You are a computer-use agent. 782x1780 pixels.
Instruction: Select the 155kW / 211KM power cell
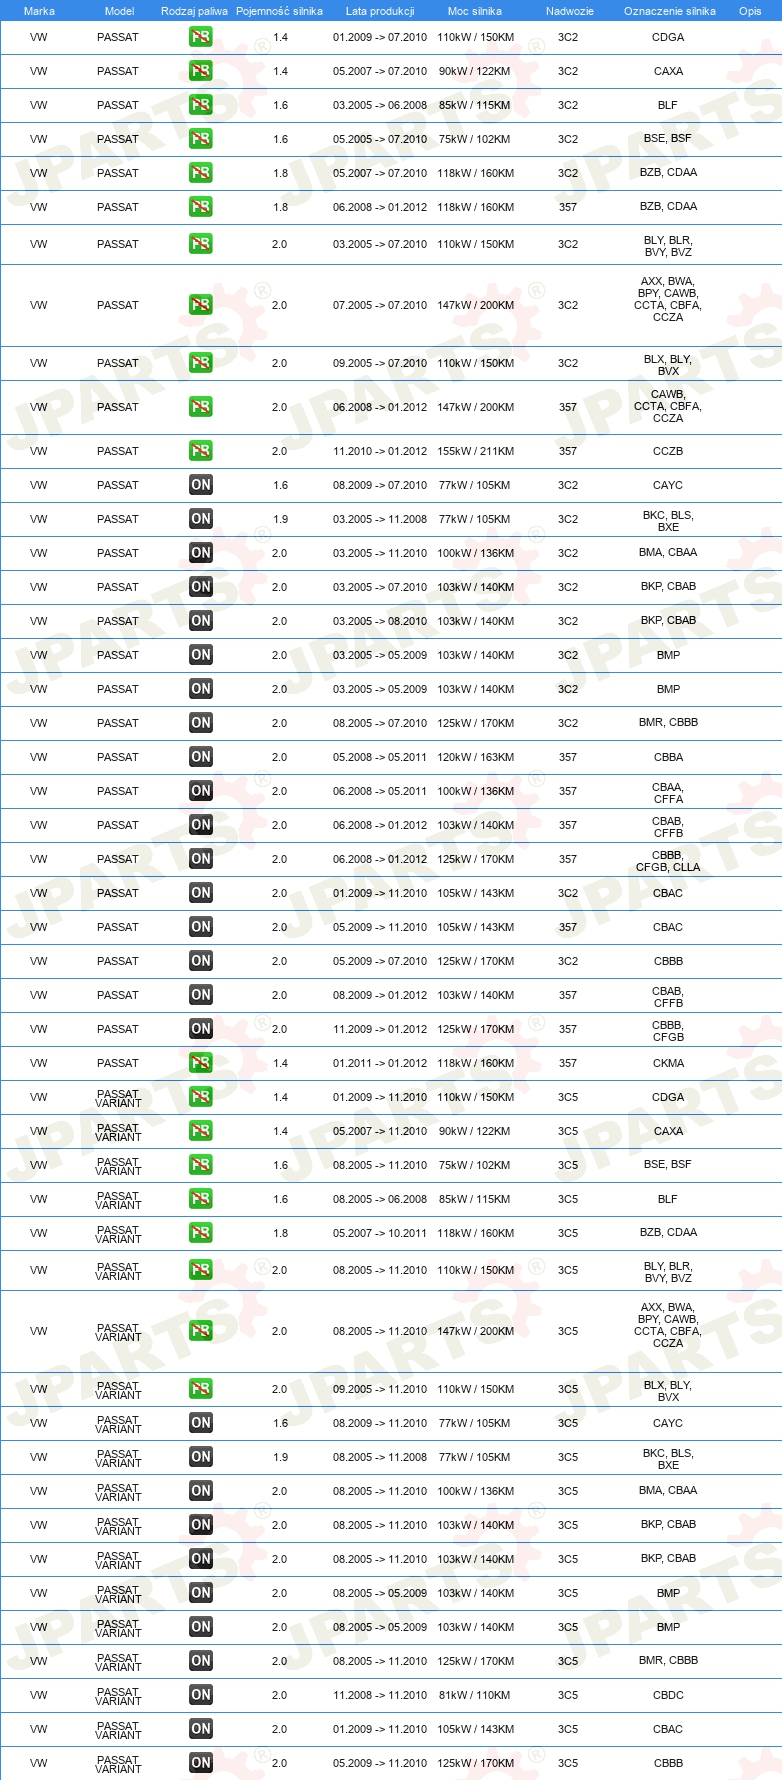pos(476,451)
